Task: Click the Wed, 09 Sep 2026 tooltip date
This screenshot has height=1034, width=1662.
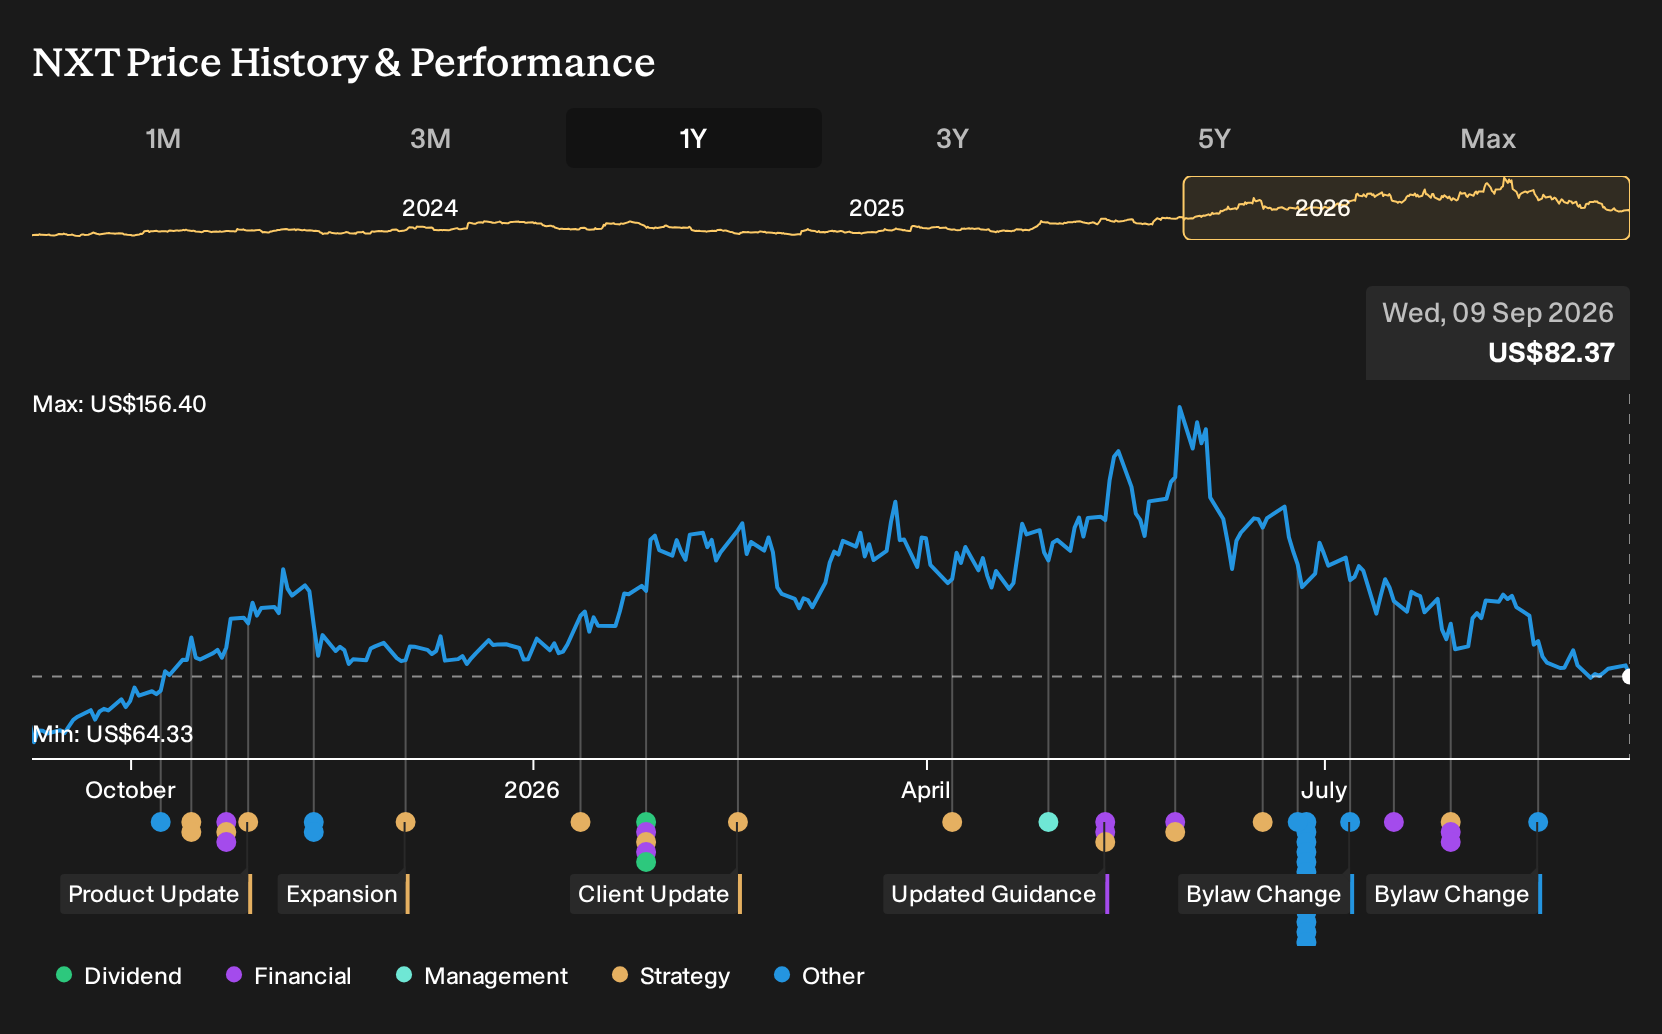Action: 1498,313
